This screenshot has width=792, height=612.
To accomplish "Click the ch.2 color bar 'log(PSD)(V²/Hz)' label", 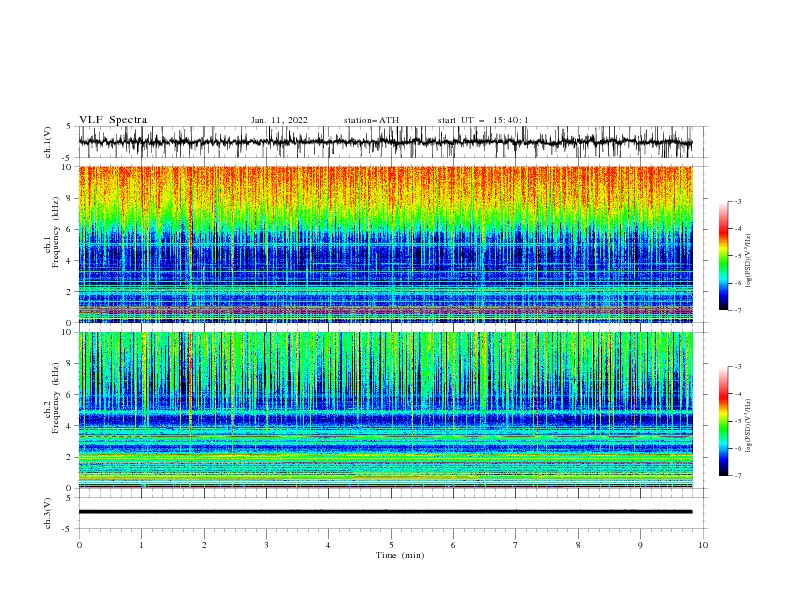I will (x=748, y=425).
